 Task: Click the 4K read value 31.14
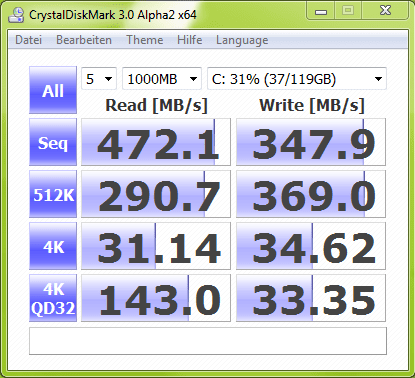coord(156,246)
